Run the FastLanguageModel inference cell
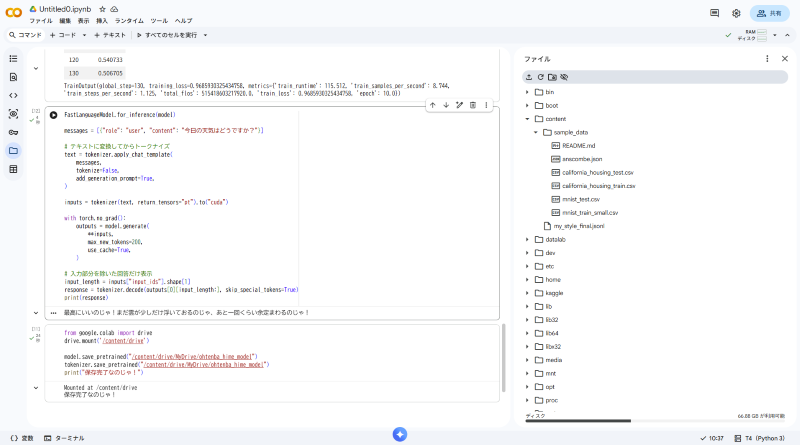This screenshot has height=445, width=800. 53,115
